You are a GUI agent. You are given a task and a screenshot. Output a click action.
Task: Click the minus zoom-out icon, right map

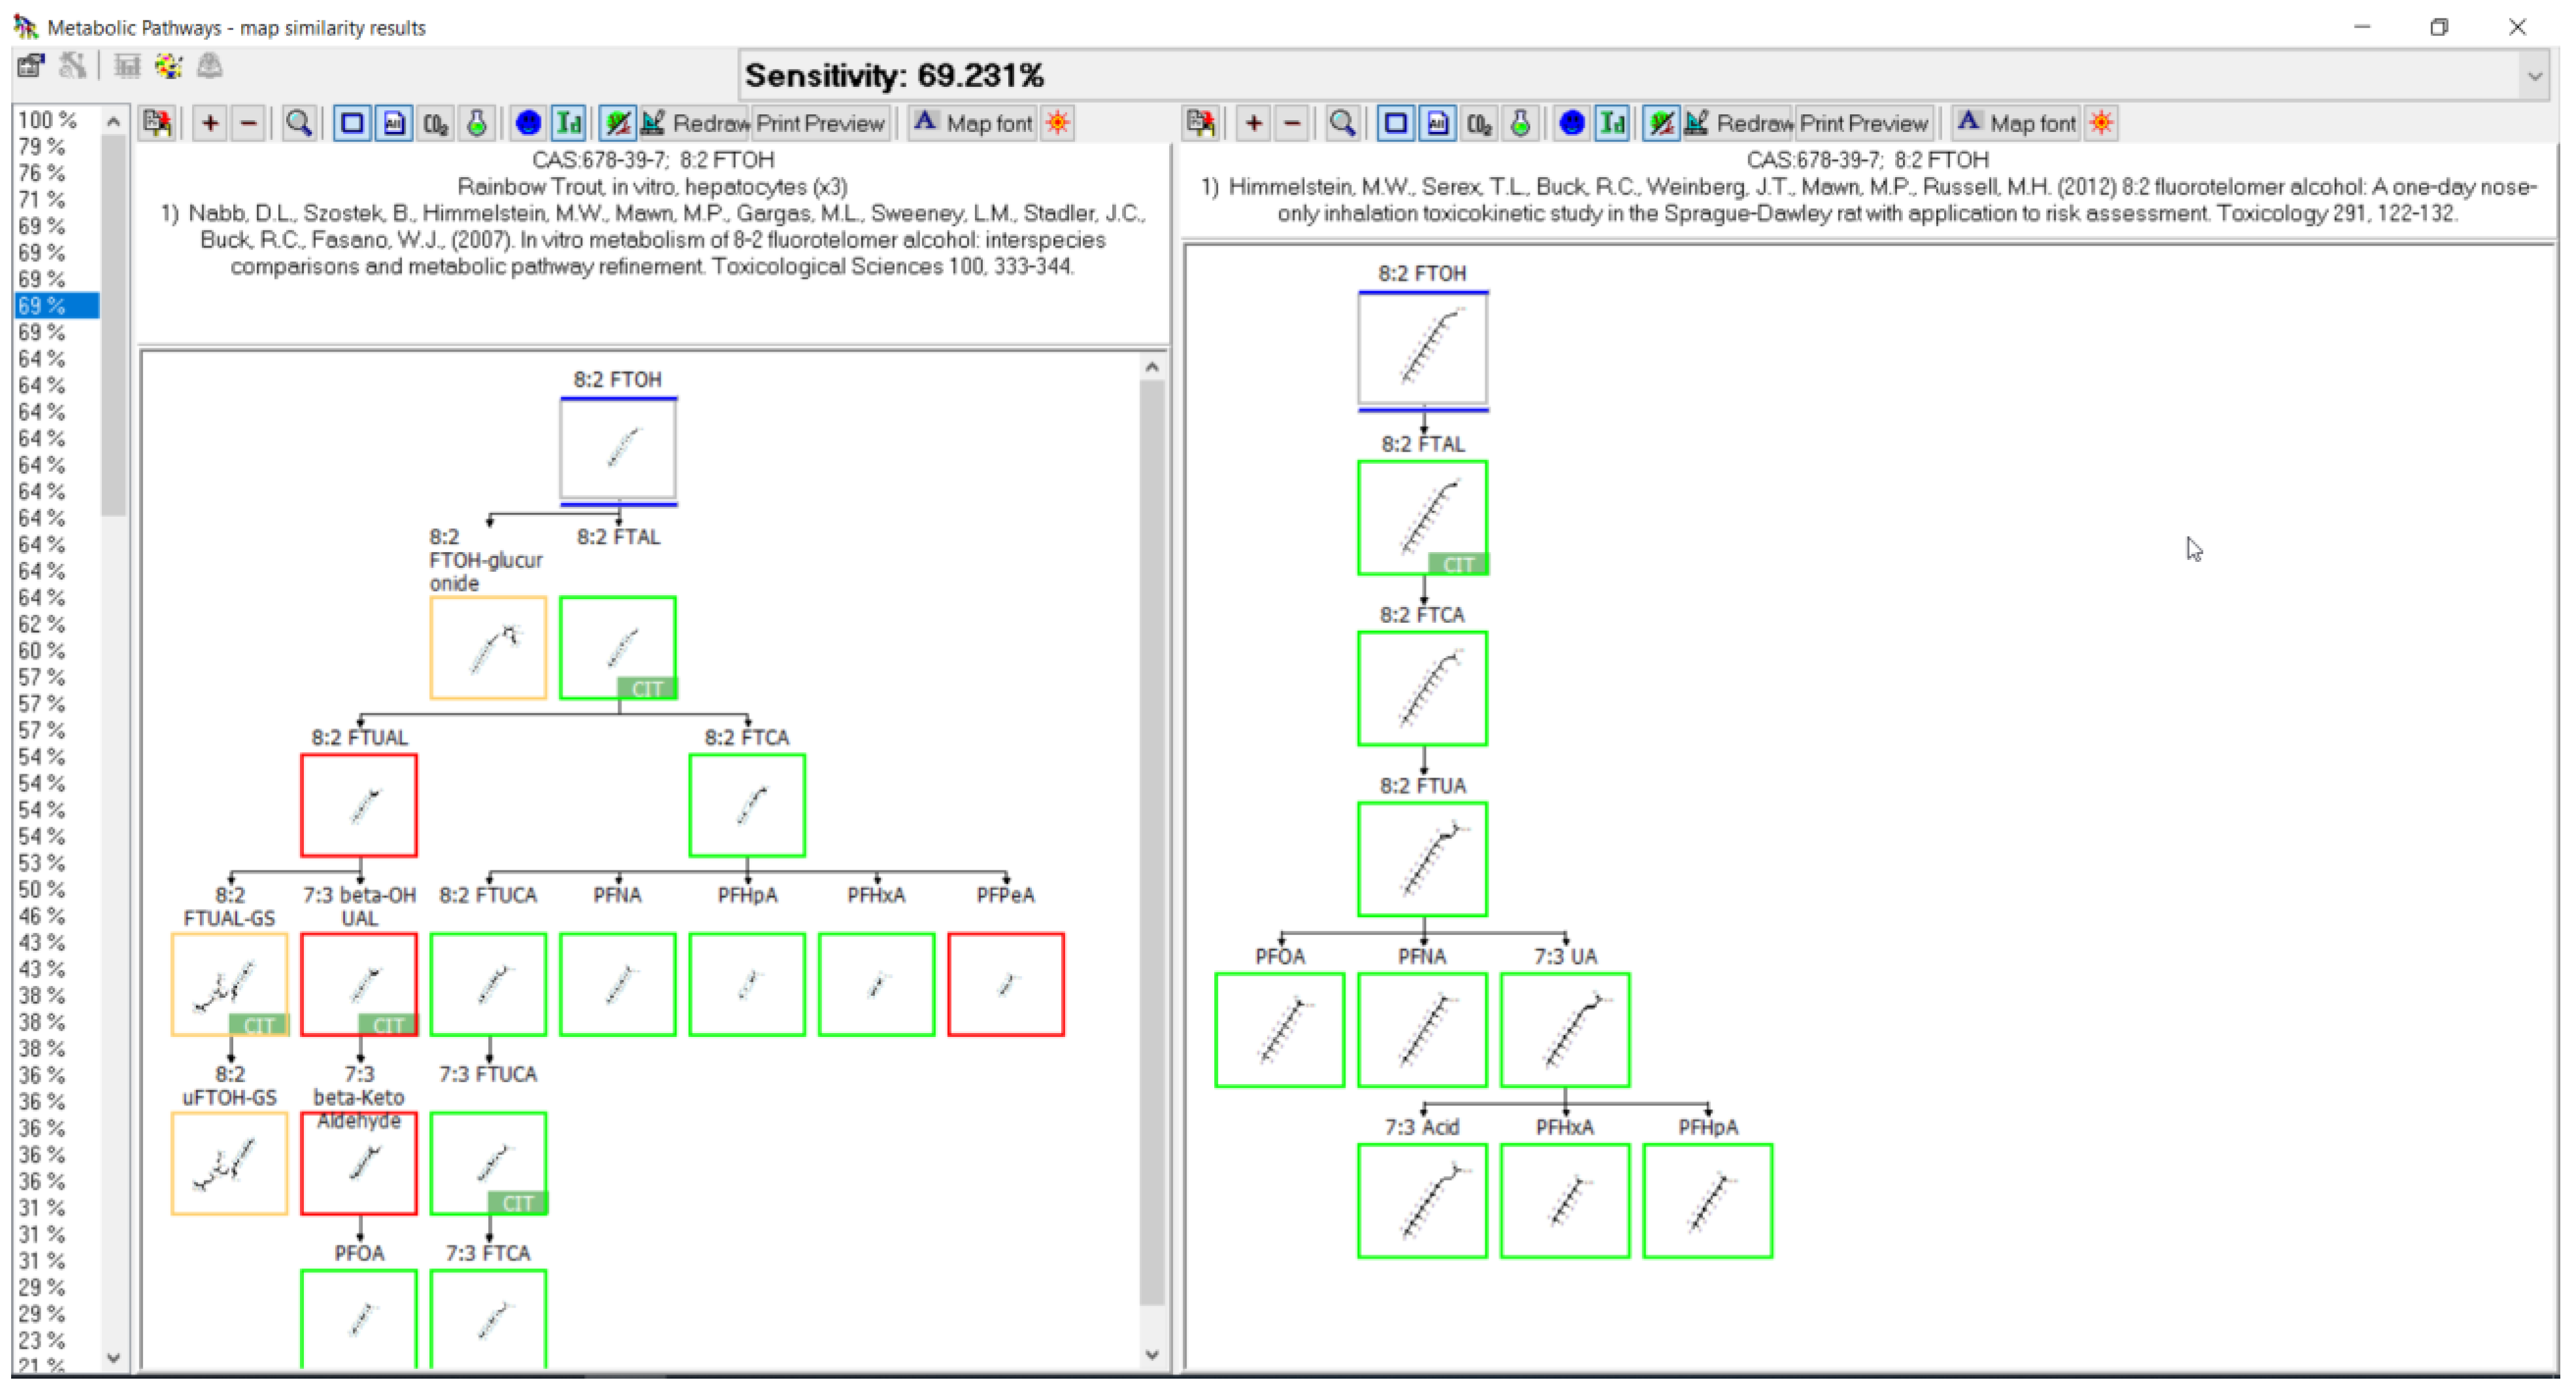point(1292,123)
